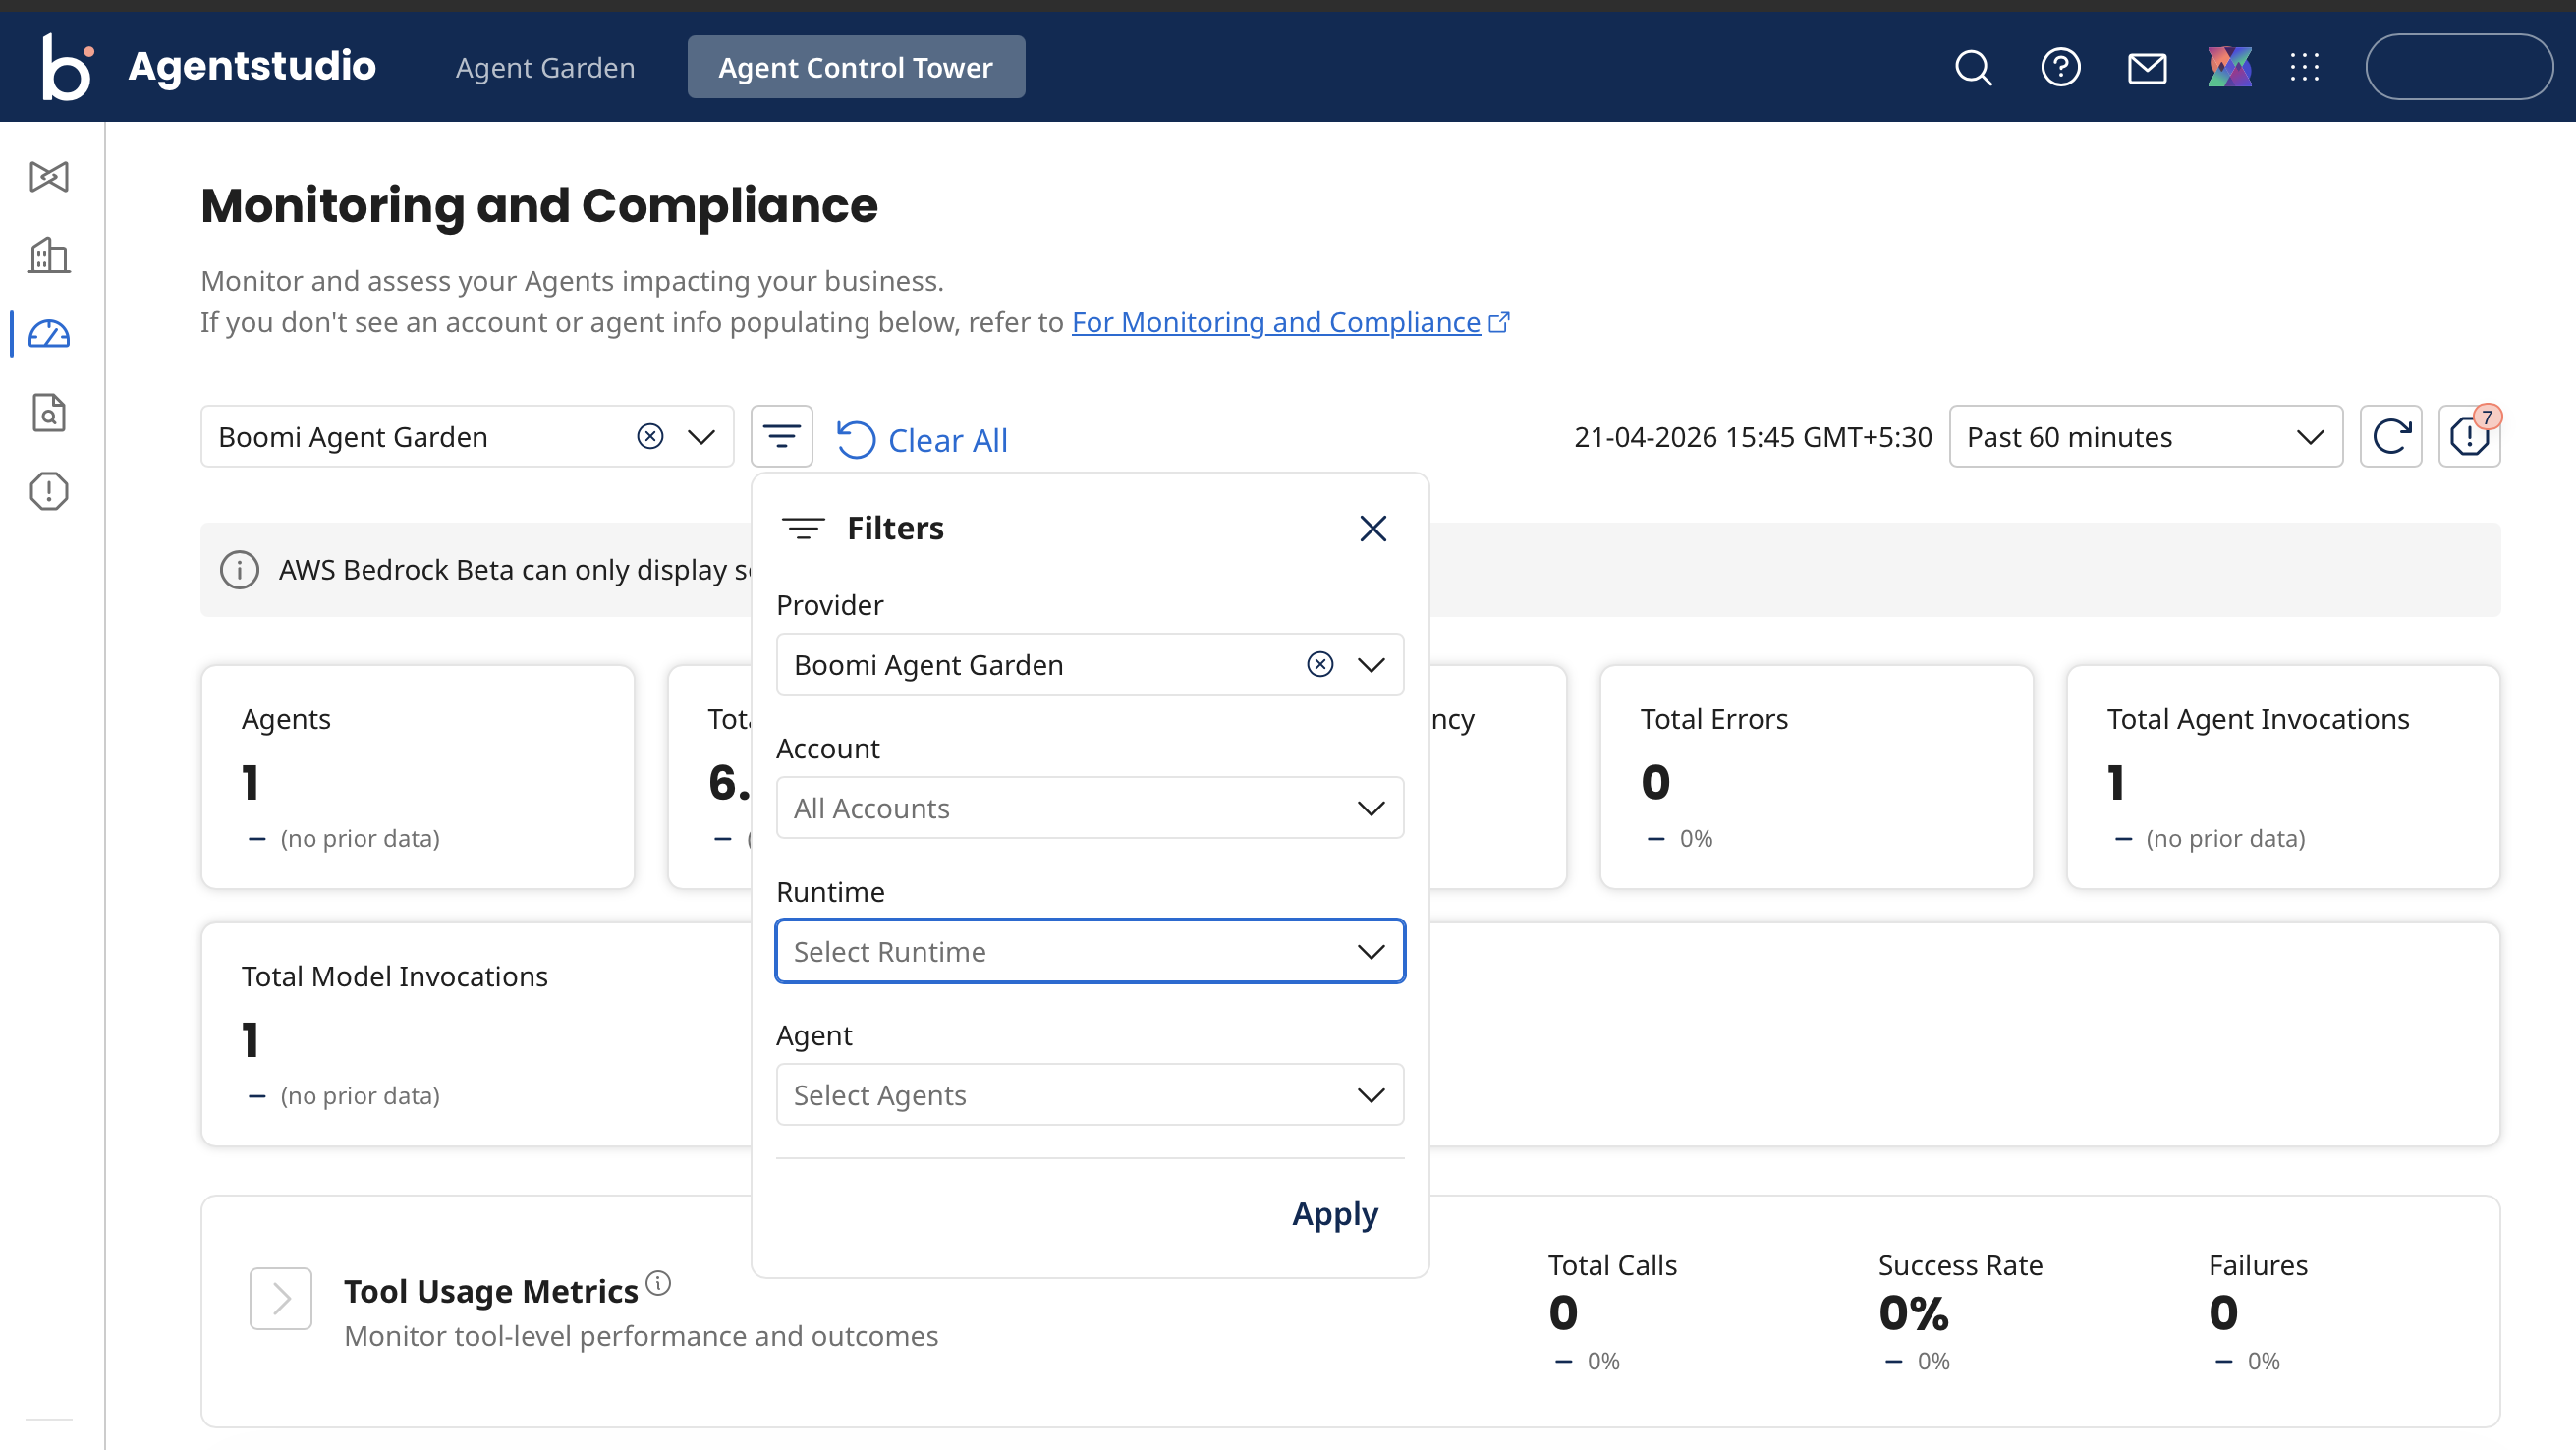Screen dimensions: 2576x1450
Task: Click the blank profile pill button in header
Action: pyautogui.click(x=2458, y=67)
